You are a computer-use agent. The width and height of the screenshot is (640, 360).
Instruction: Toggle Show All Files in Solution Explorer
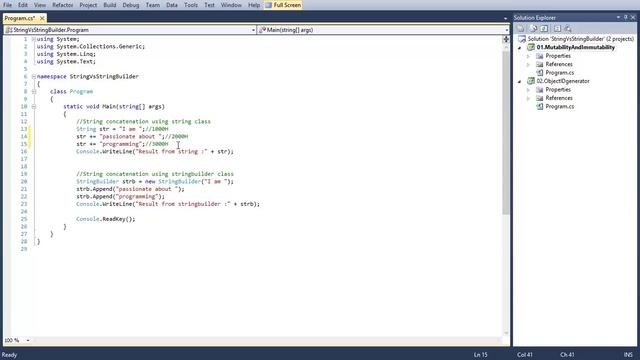(x=533, y=29)
